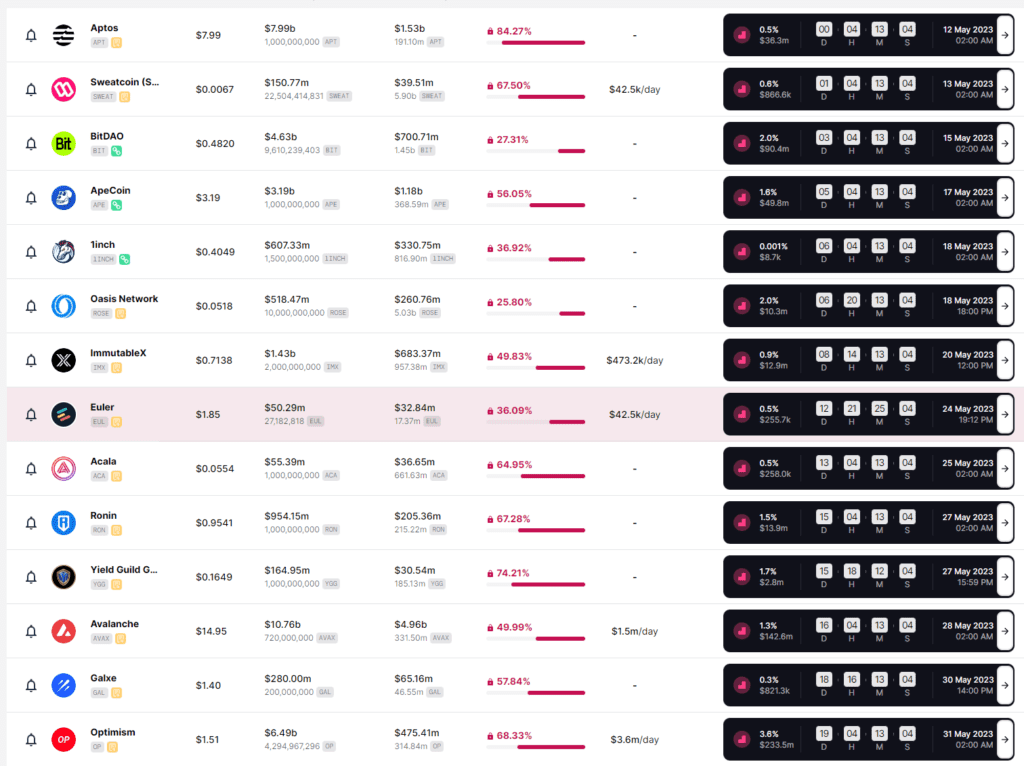Click the Aptos coin logo
The width and height of the screenshot is (1024, 766).
pos(64,35)
